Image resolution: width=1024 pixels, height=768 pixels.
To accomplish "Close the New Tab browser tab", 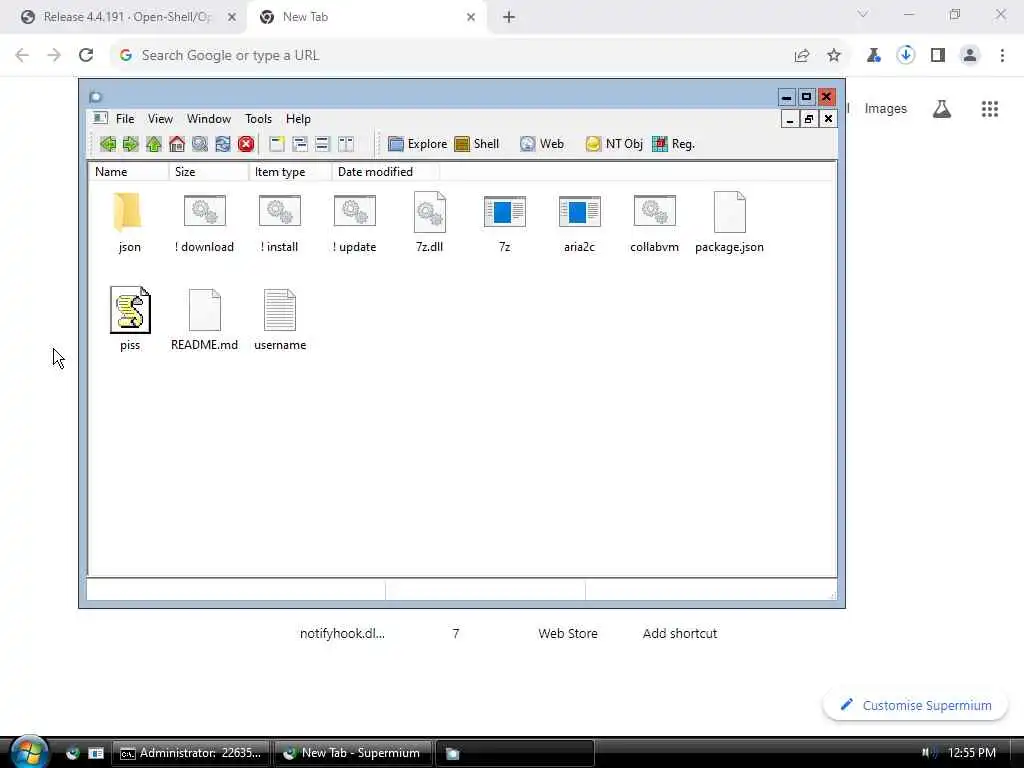I will [x=471, y=17].
